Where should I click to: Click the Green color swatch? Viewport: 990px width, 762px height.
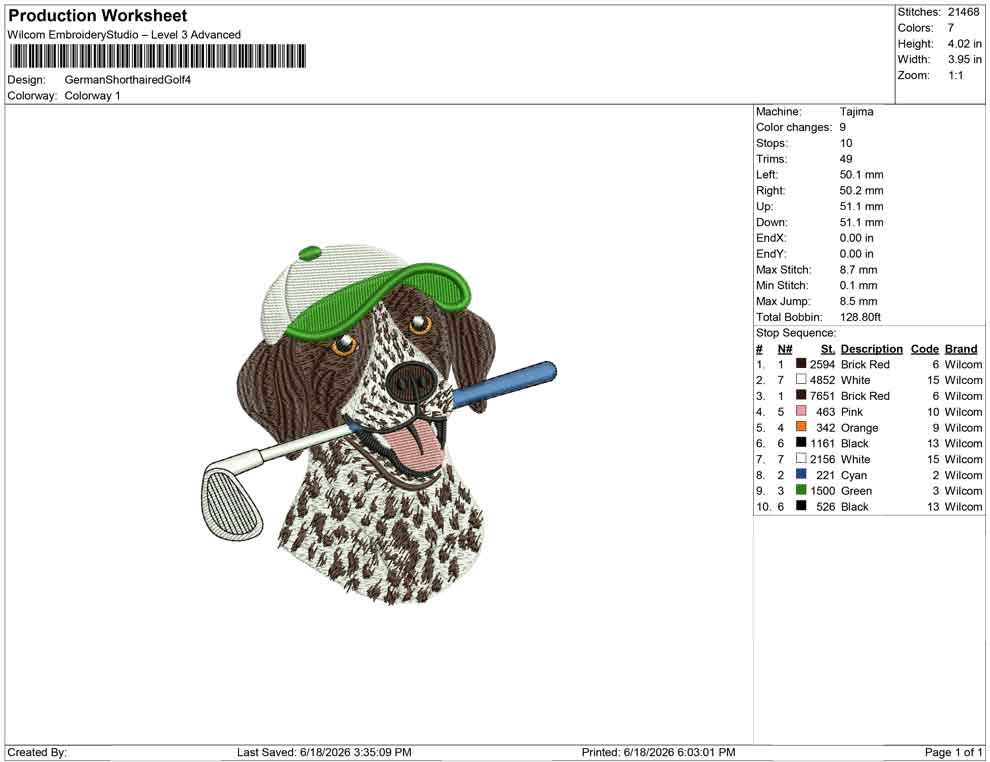pos(801,490)
